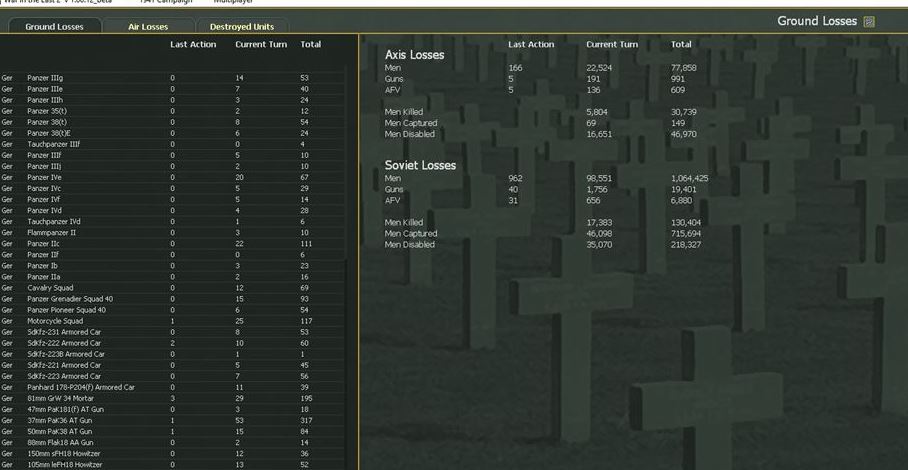This screenshot has height=470, width=908.
Task: Select the 81mm GrW 34 Mortar row
Action: [173, 398]
